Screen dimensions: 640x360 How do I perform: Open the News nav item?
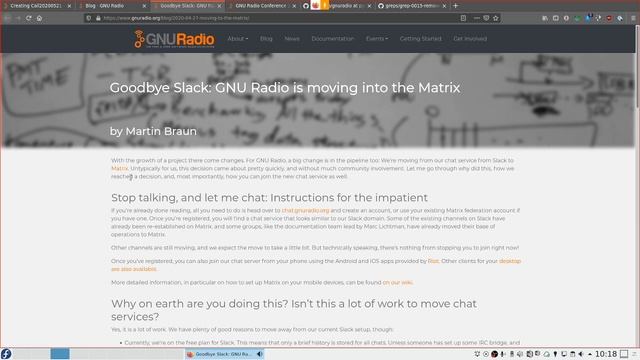(x=292, y=39)
